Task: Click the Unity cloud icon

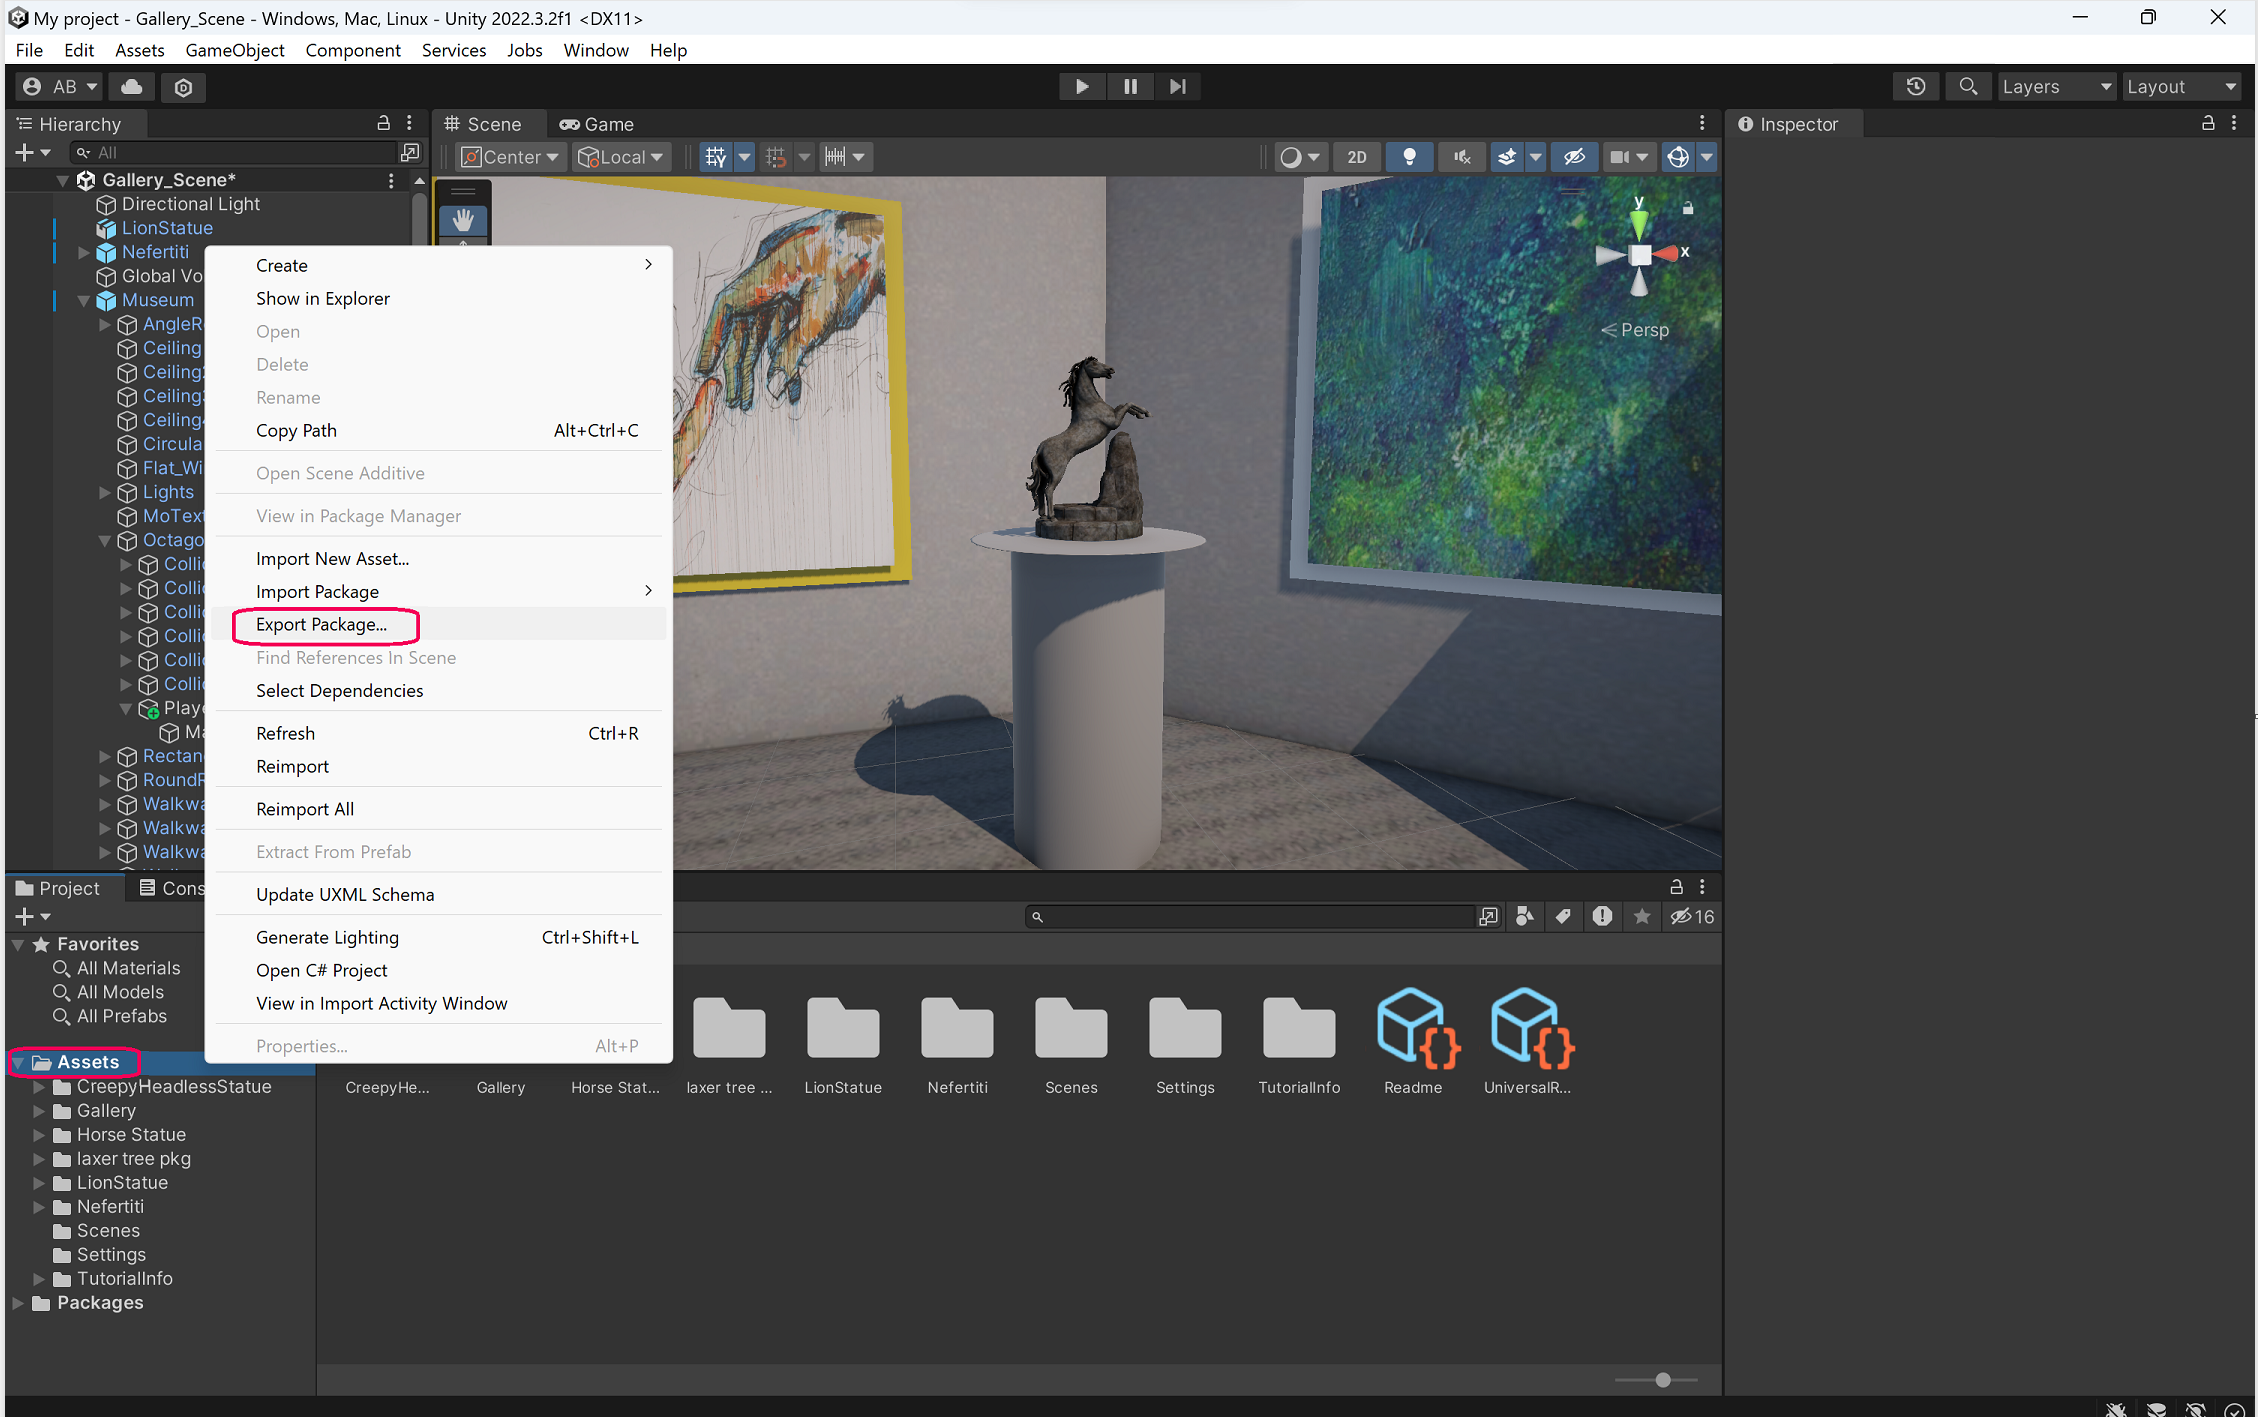Action: pos(131,87)
